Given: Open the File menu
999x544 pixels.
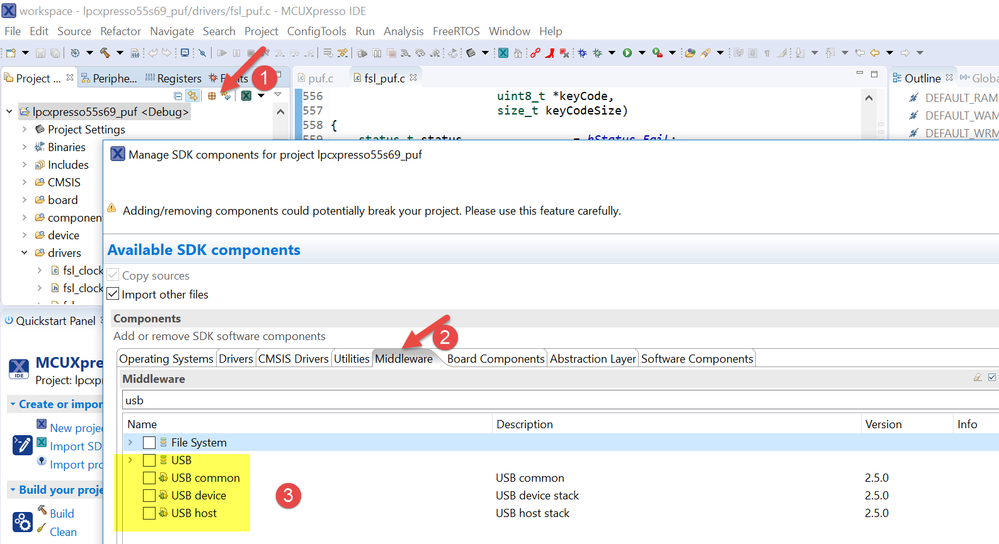Looking at the screenshot, I should [x=12, y=31].
